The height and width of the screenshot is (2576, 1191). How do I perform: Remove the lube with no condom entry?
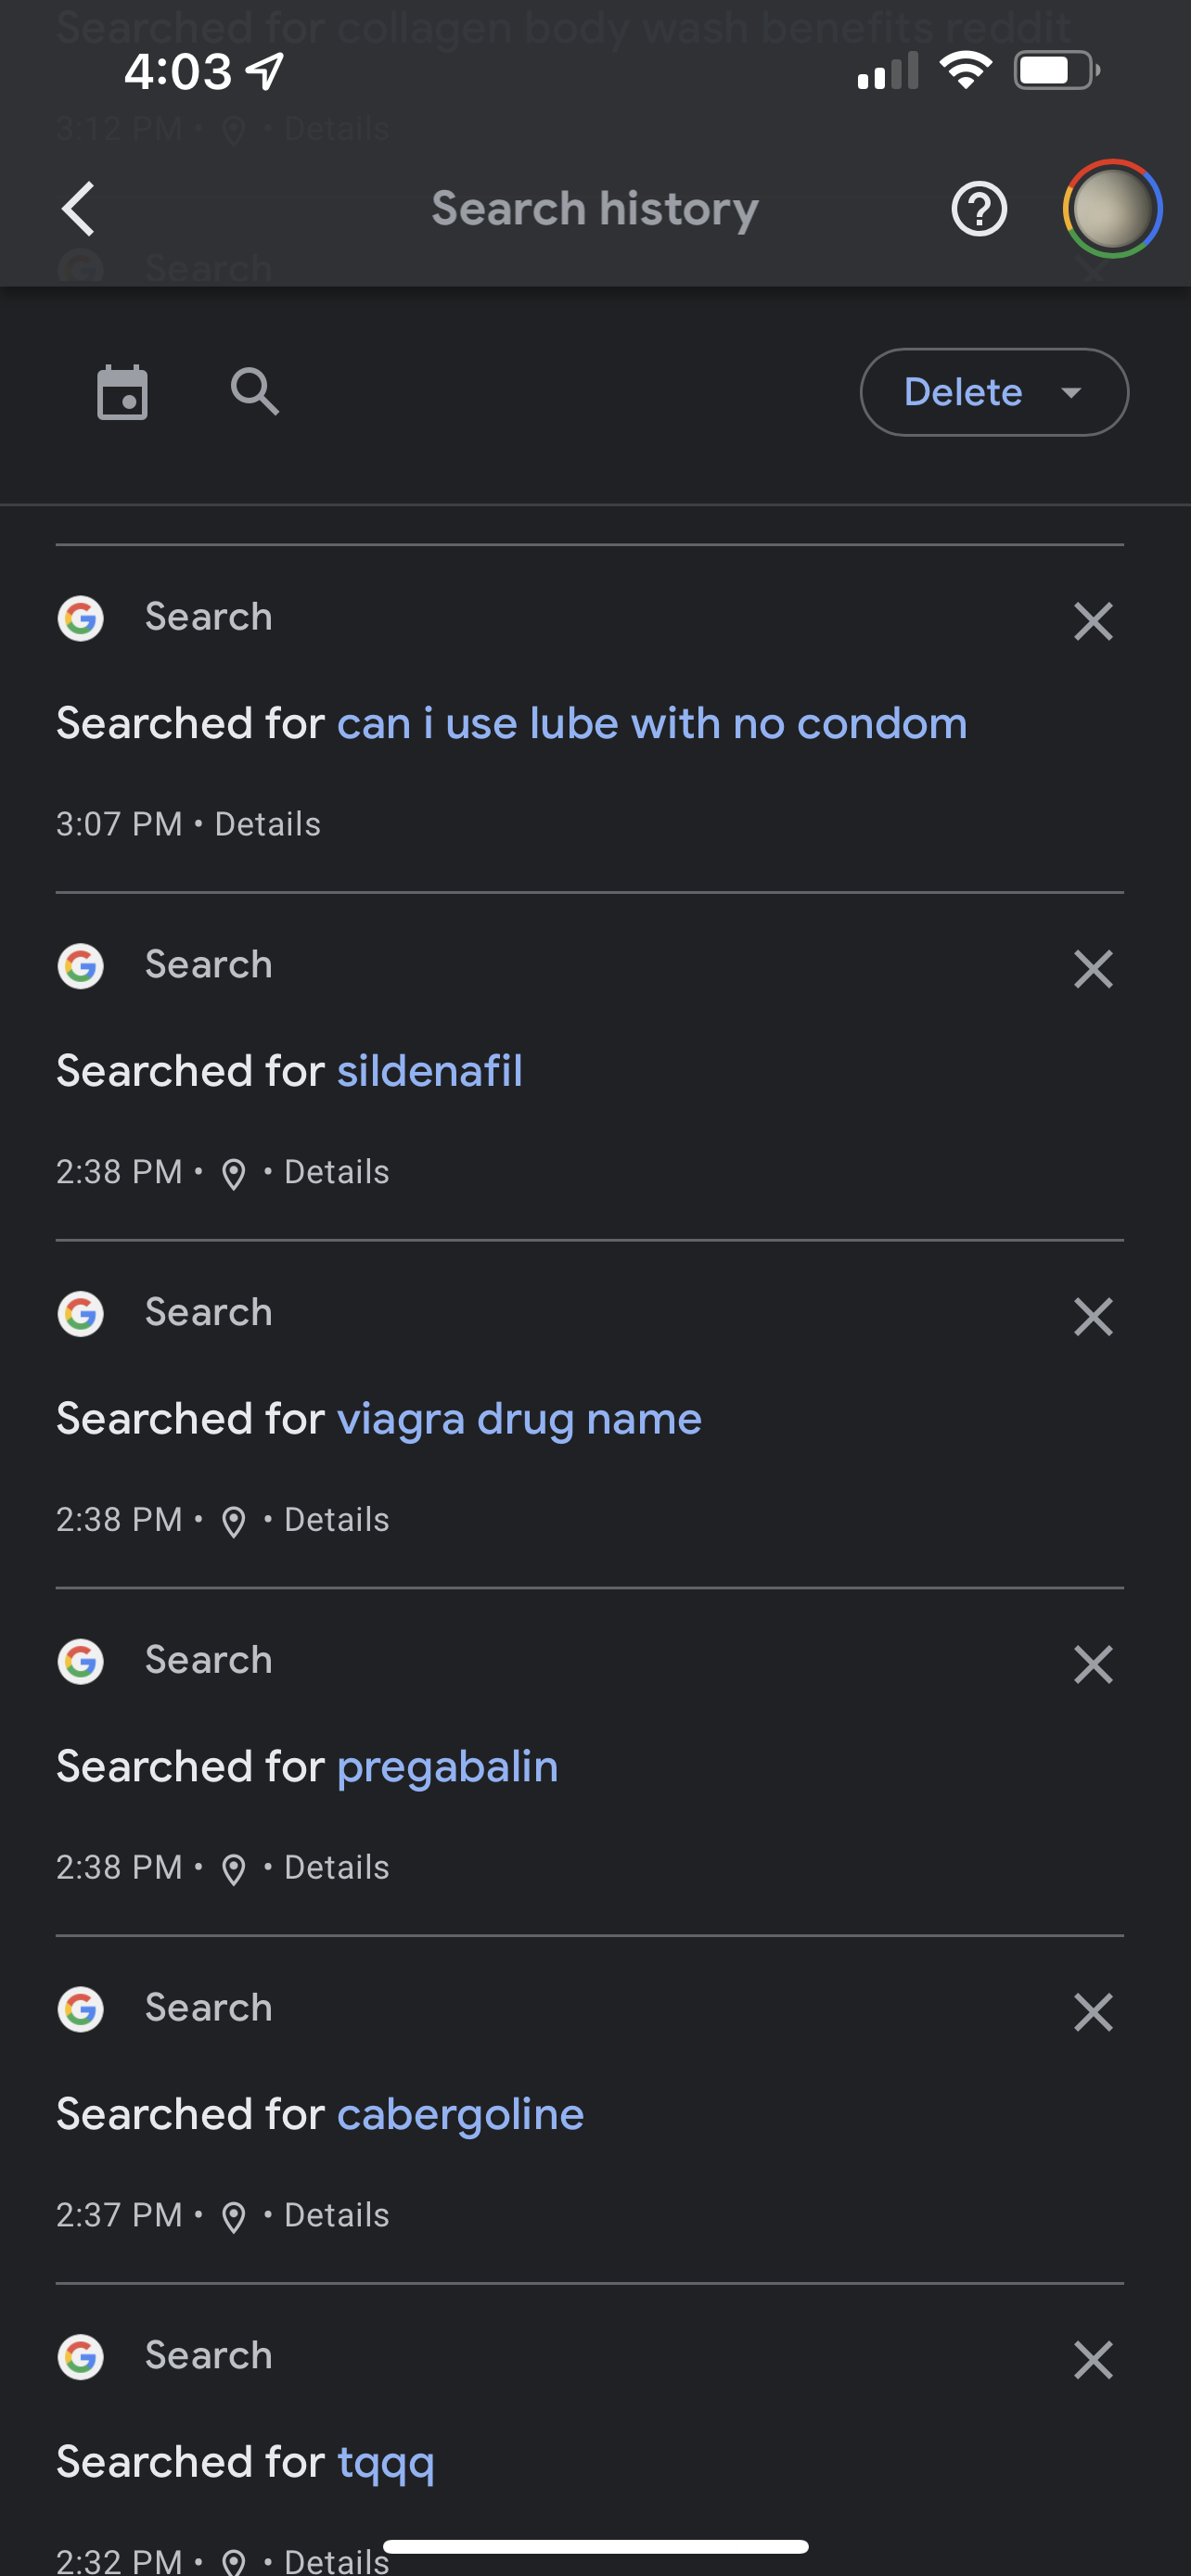(x=1092, y=621)
